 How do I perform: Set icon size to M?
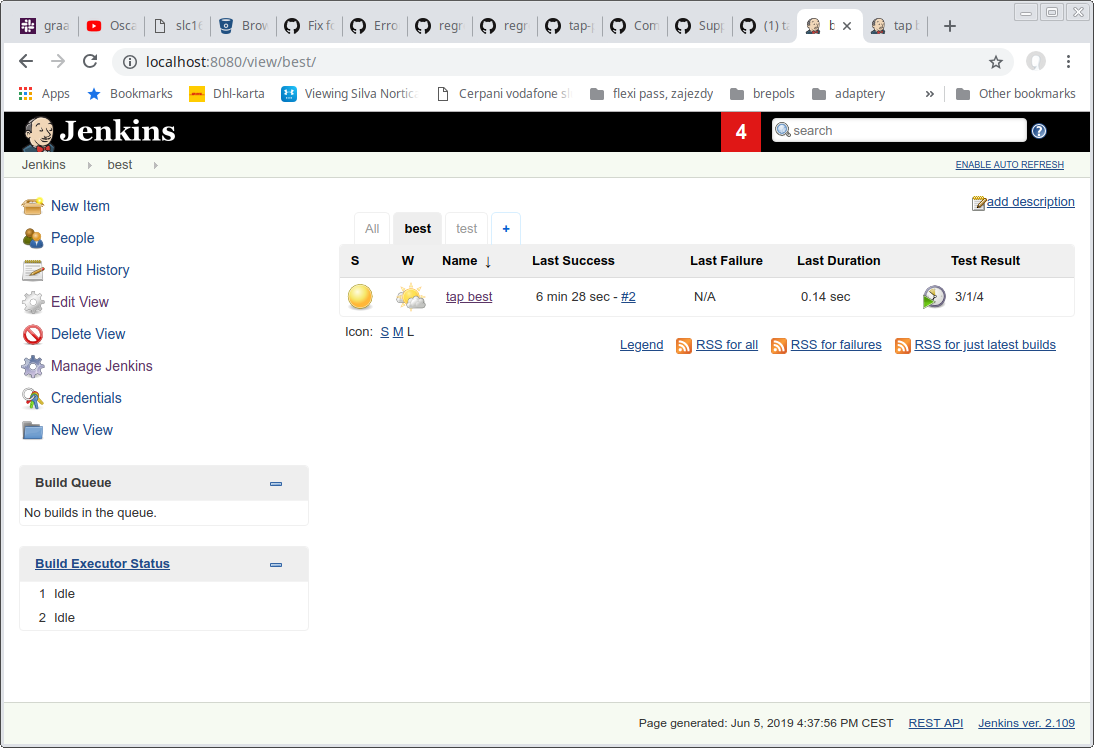click(398, 332)
